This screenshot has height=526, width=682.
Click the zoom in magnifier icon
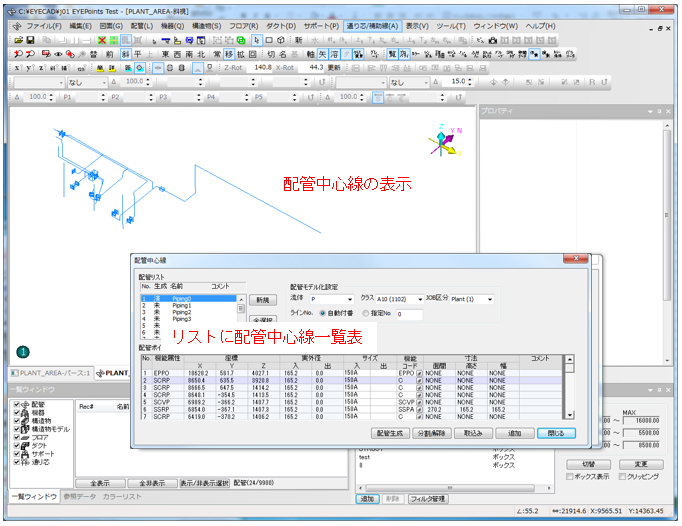pos(18,54)
